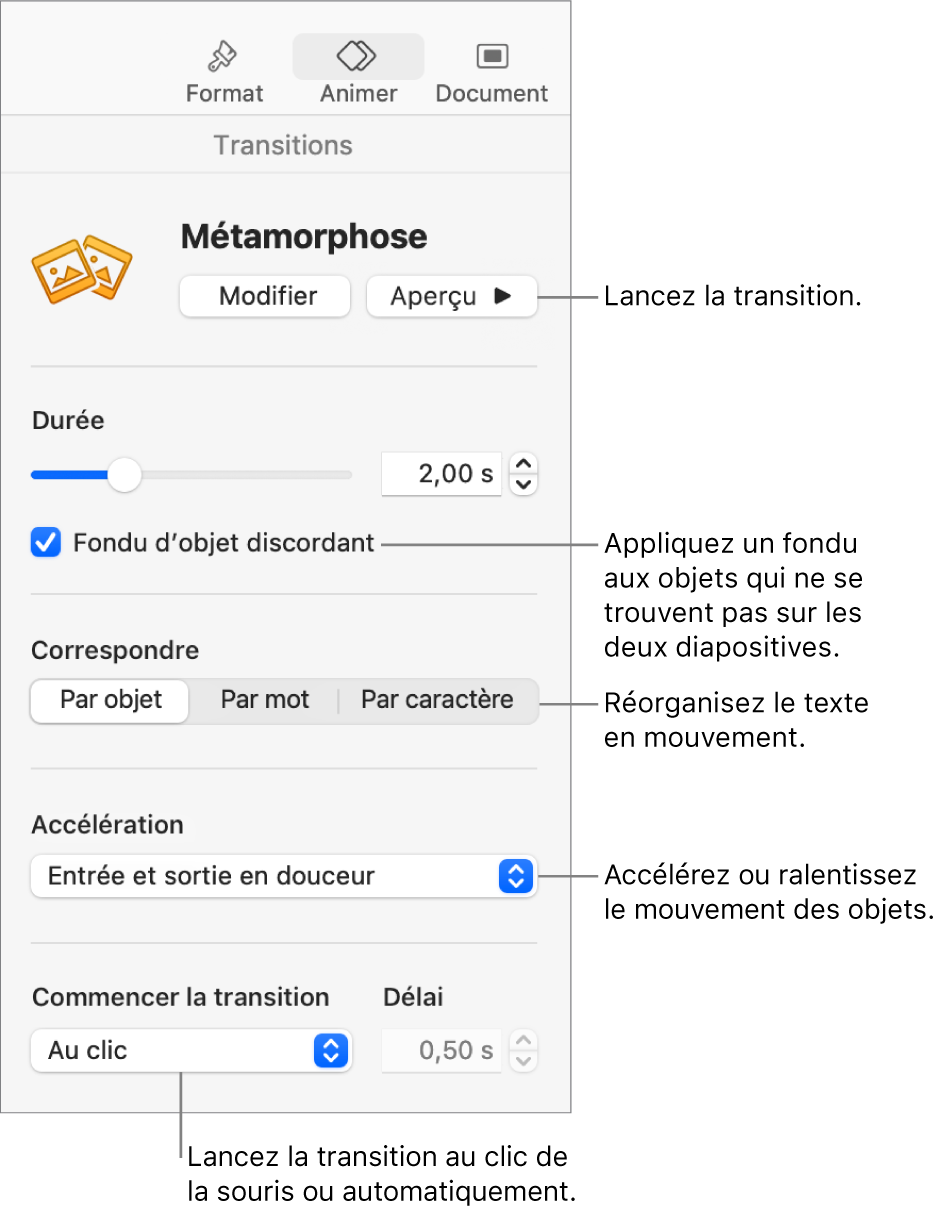
Task: Select the Format paintbrush icon
Action: [x=222, y=56]
